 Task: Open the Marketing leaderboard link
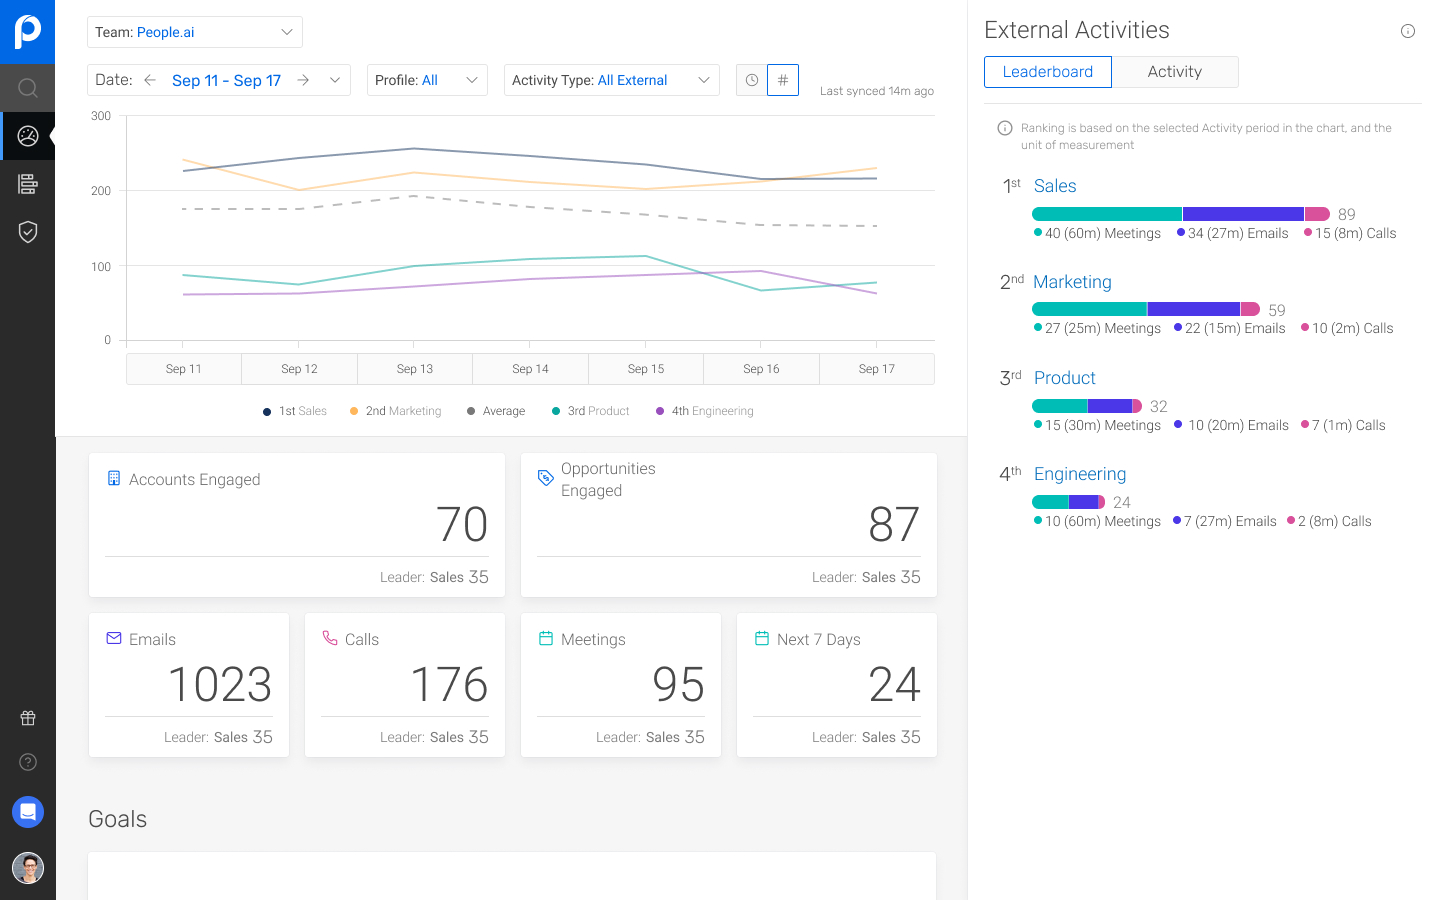(1072, 282)
